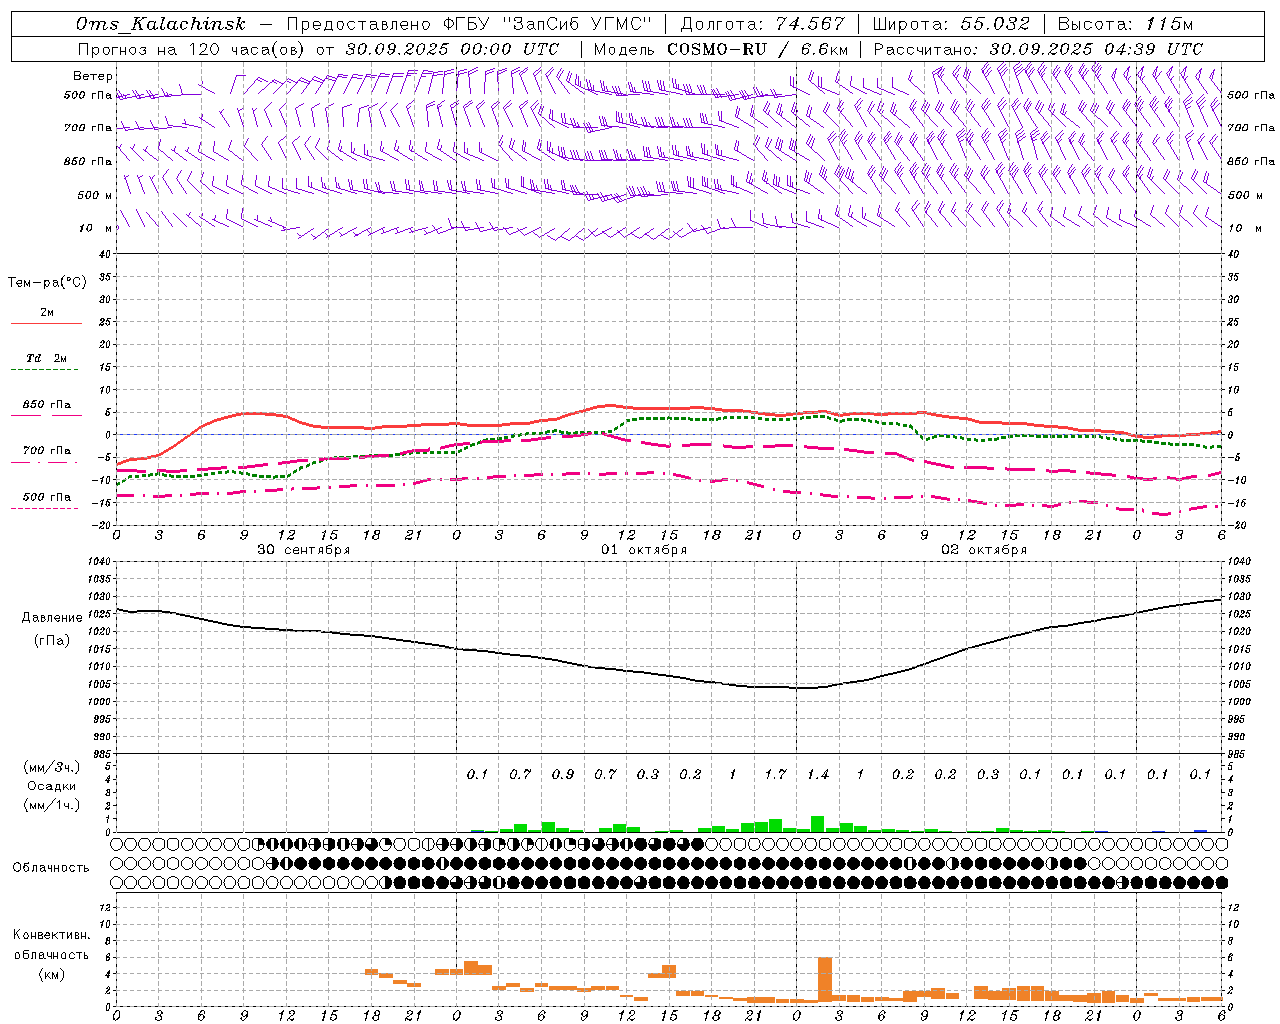Viewport: 1280px width, 1024px height.
Task: Click the 'Ветер' wind panel label
Action: [93, 76]
